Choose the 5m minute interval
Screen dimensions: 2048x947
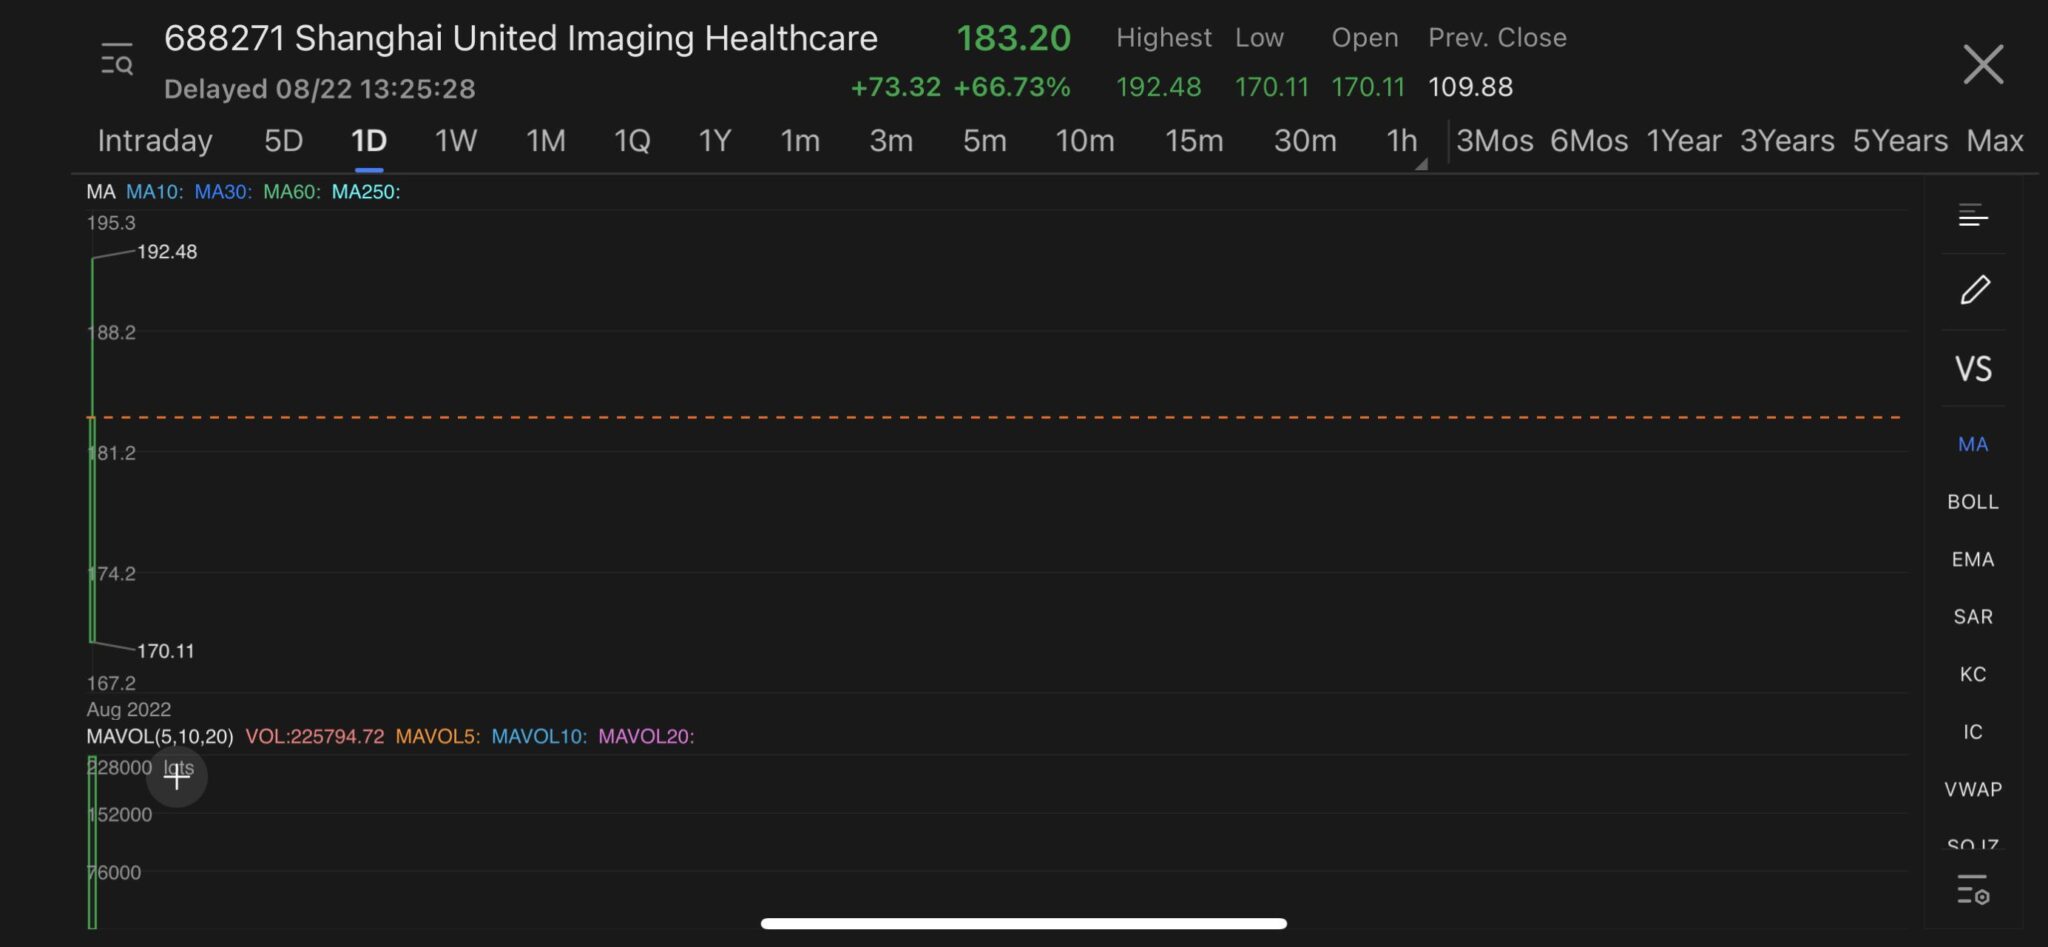click(985, 141)
